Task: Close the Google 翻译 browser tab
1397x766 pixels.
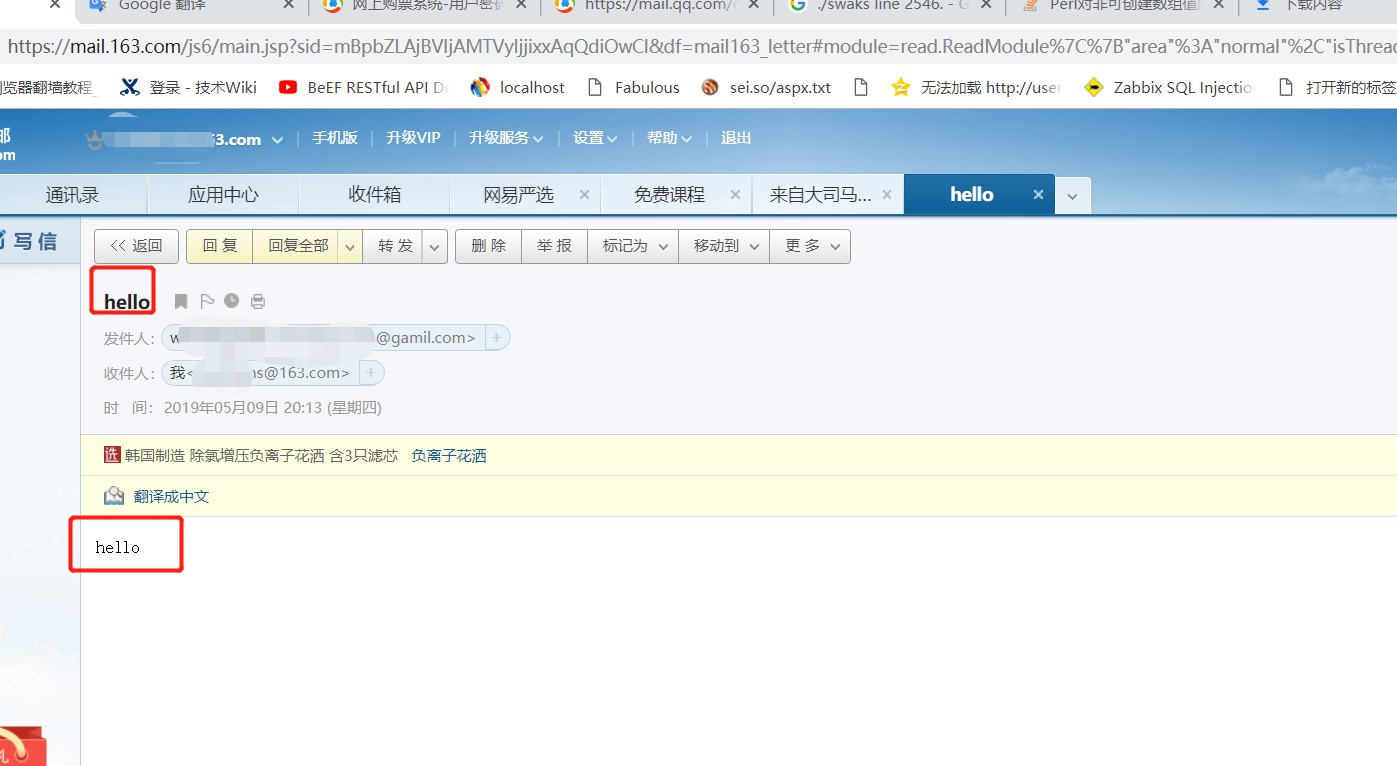Action: point(289,5)
